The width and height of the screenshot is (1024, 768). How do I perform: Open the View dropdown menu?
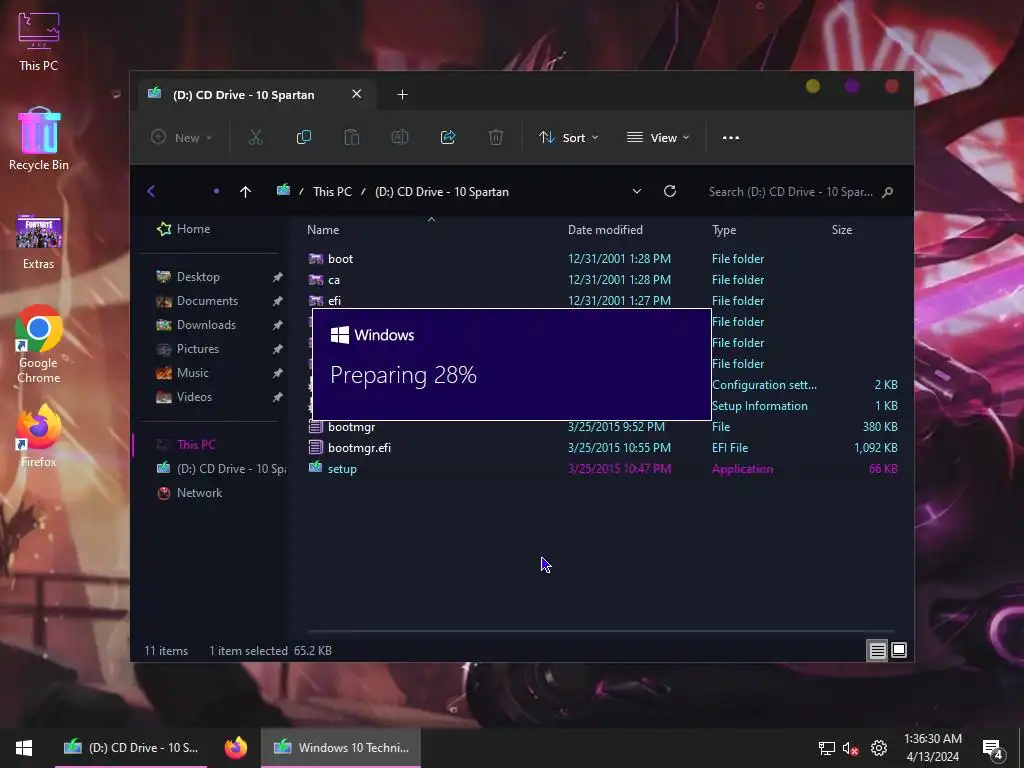tap(658, 138)
